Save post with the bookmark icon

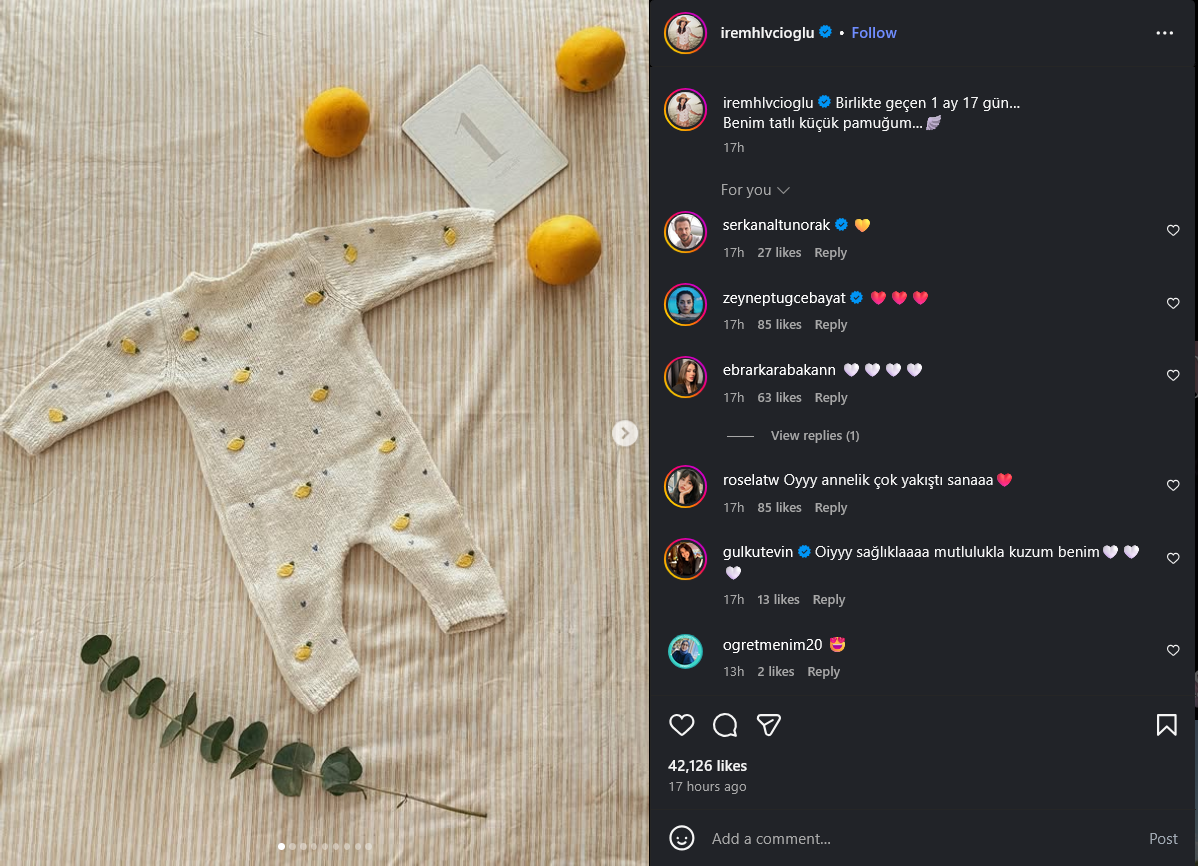1166,725
